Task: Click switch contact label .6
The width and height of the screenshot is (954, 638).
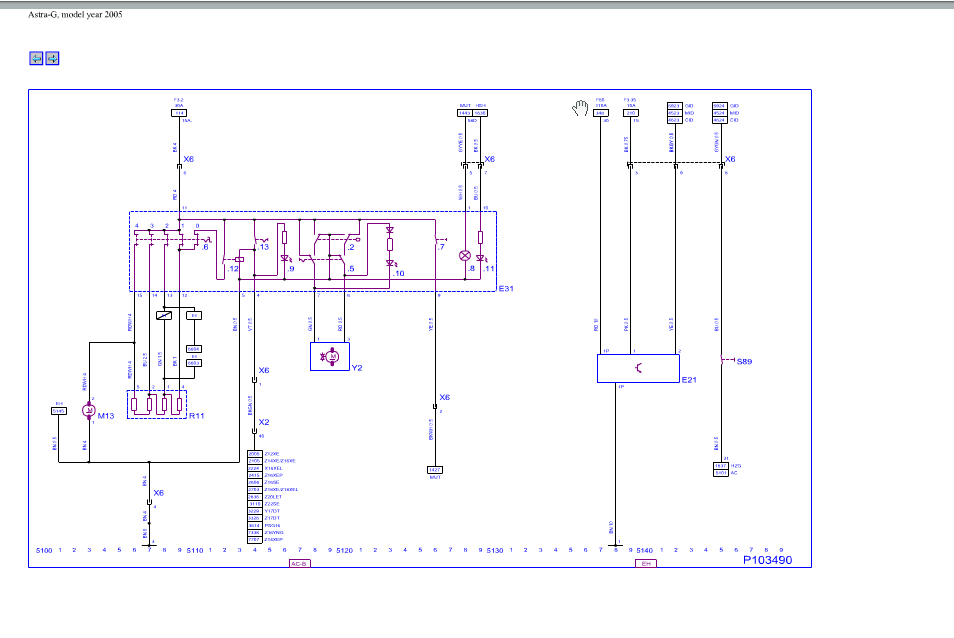Action: pyautogui.click(x=205, y=247)
